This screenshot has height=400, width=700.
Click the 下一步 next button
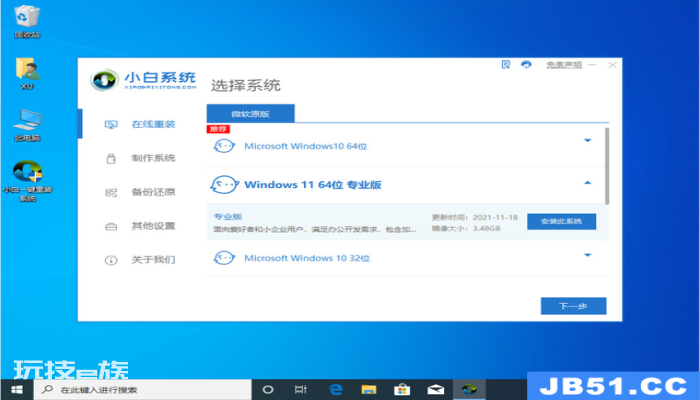(573, 306)
